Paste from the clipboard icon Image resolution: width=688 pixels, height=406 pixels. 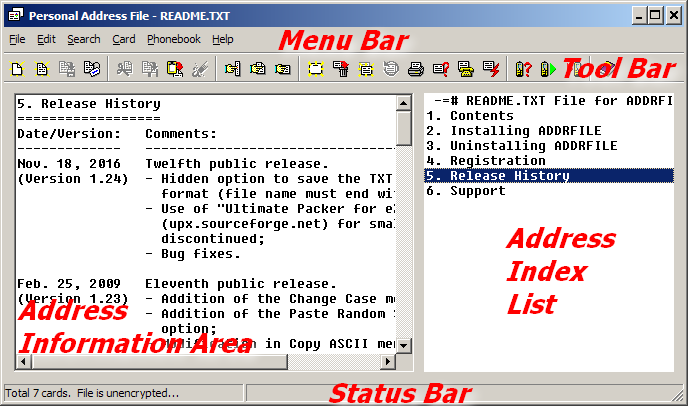coord(175,69)
